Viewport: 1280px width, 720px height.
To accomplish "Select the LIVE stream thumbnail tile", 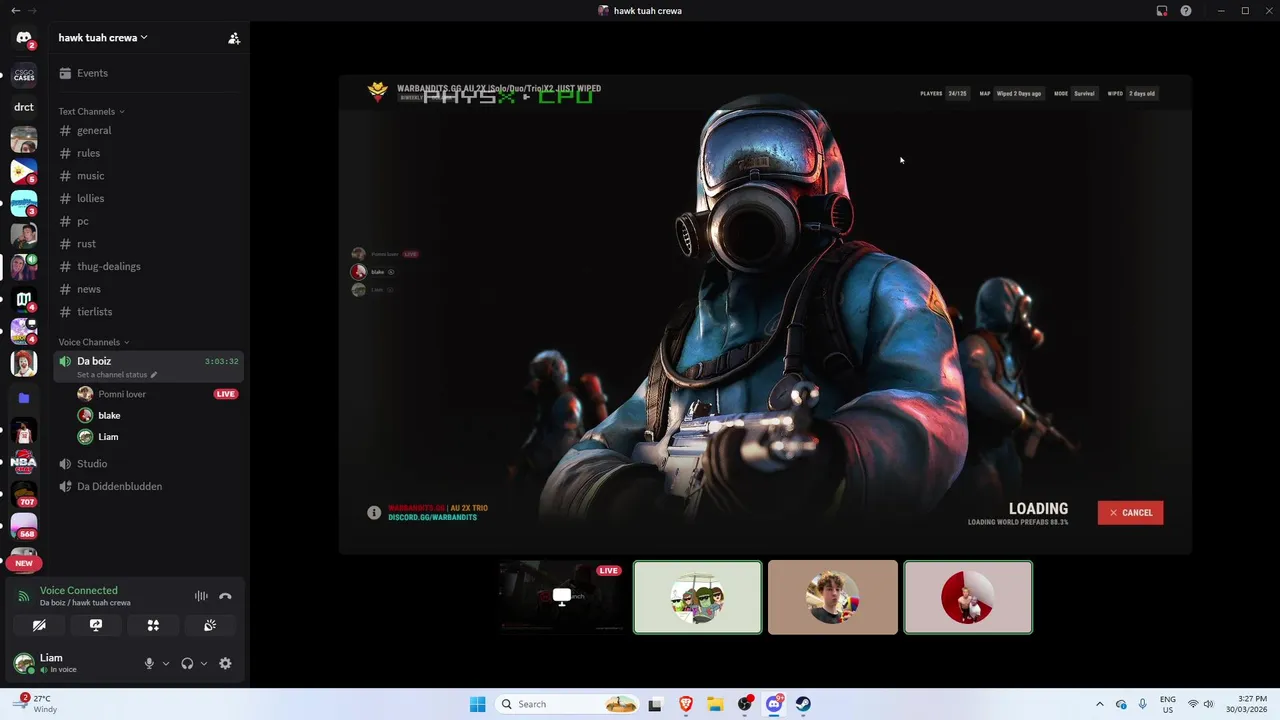I will [561, 597].
